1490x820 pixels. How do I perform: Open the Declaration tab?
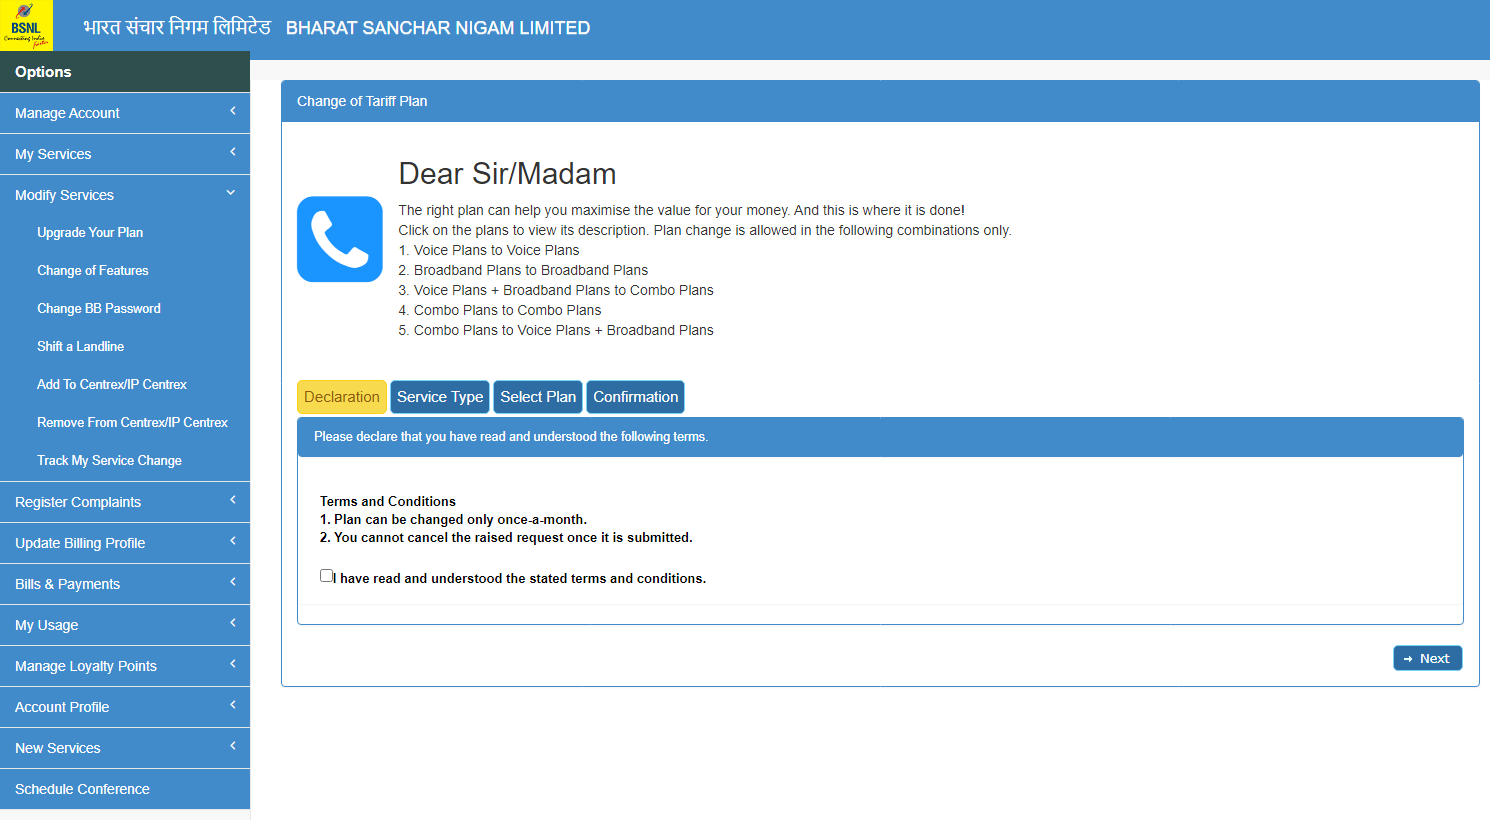coord(342,397)
